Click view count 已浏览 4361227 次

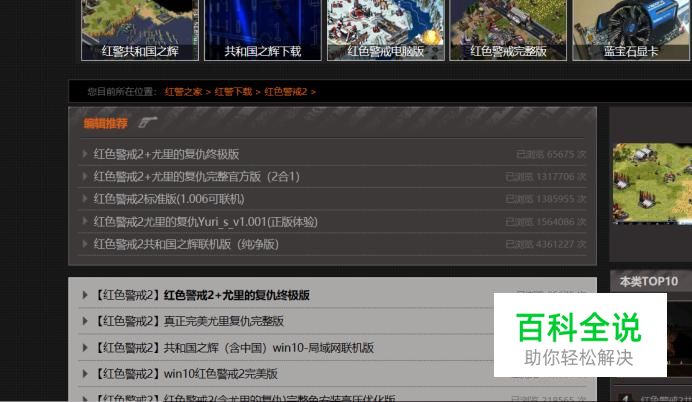(x=546, y=244)
